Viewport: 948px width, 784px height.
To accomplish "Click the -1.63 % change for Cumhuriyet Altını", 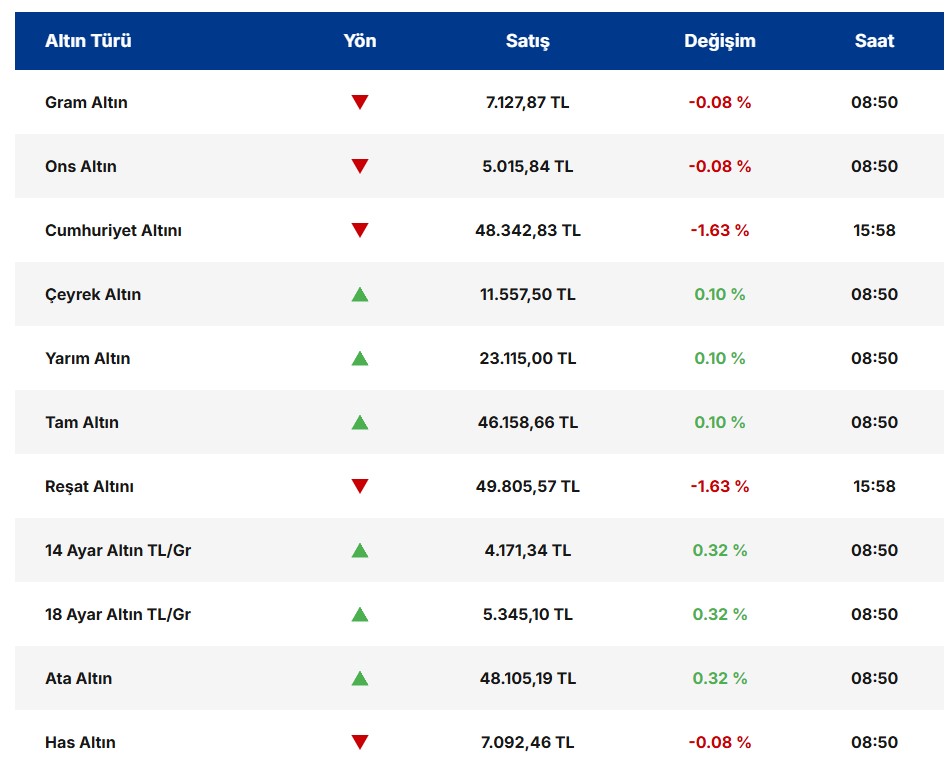I will click(719, 230).
